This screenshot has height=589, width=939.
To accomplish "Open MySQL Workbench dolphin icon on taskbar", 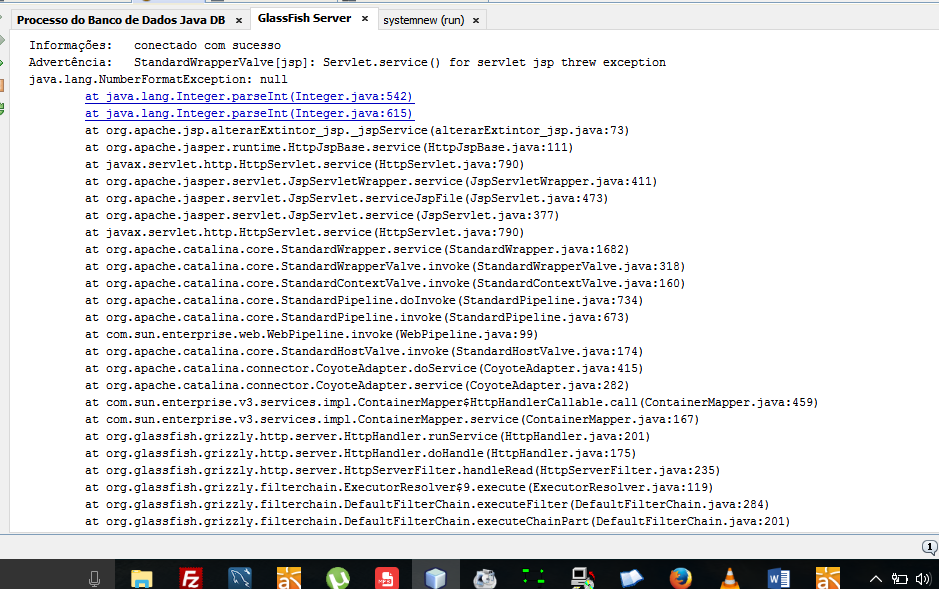I will (240, 579).
